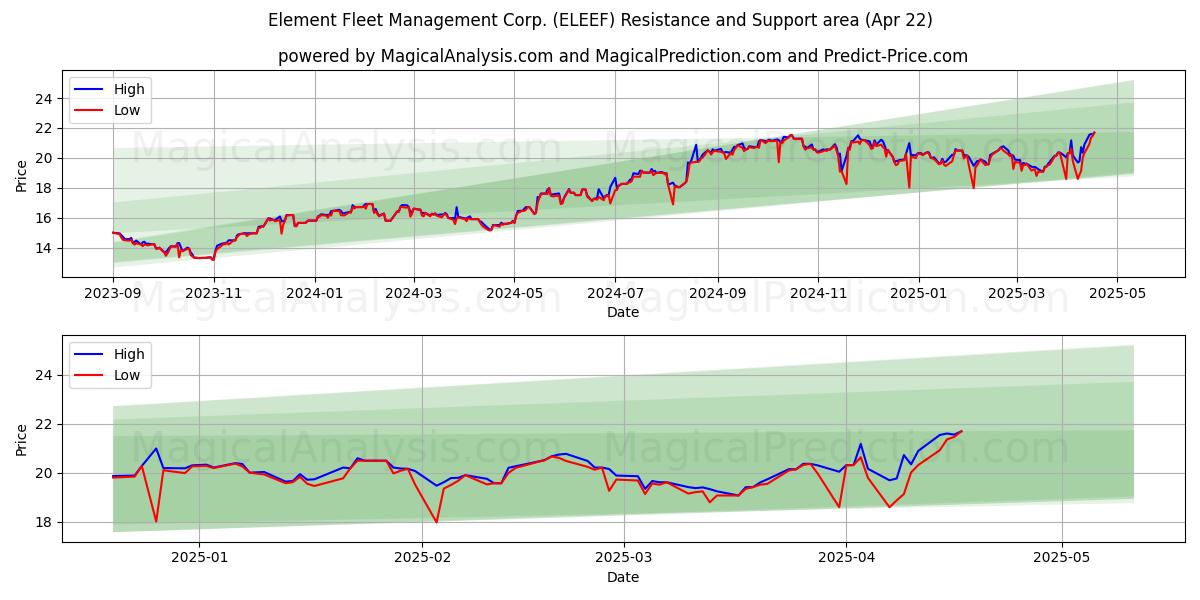Click the 18 y-axis tick in bottom chart
The height and width of the screenshot is (600, 1200).
click(x=44, y=522)
